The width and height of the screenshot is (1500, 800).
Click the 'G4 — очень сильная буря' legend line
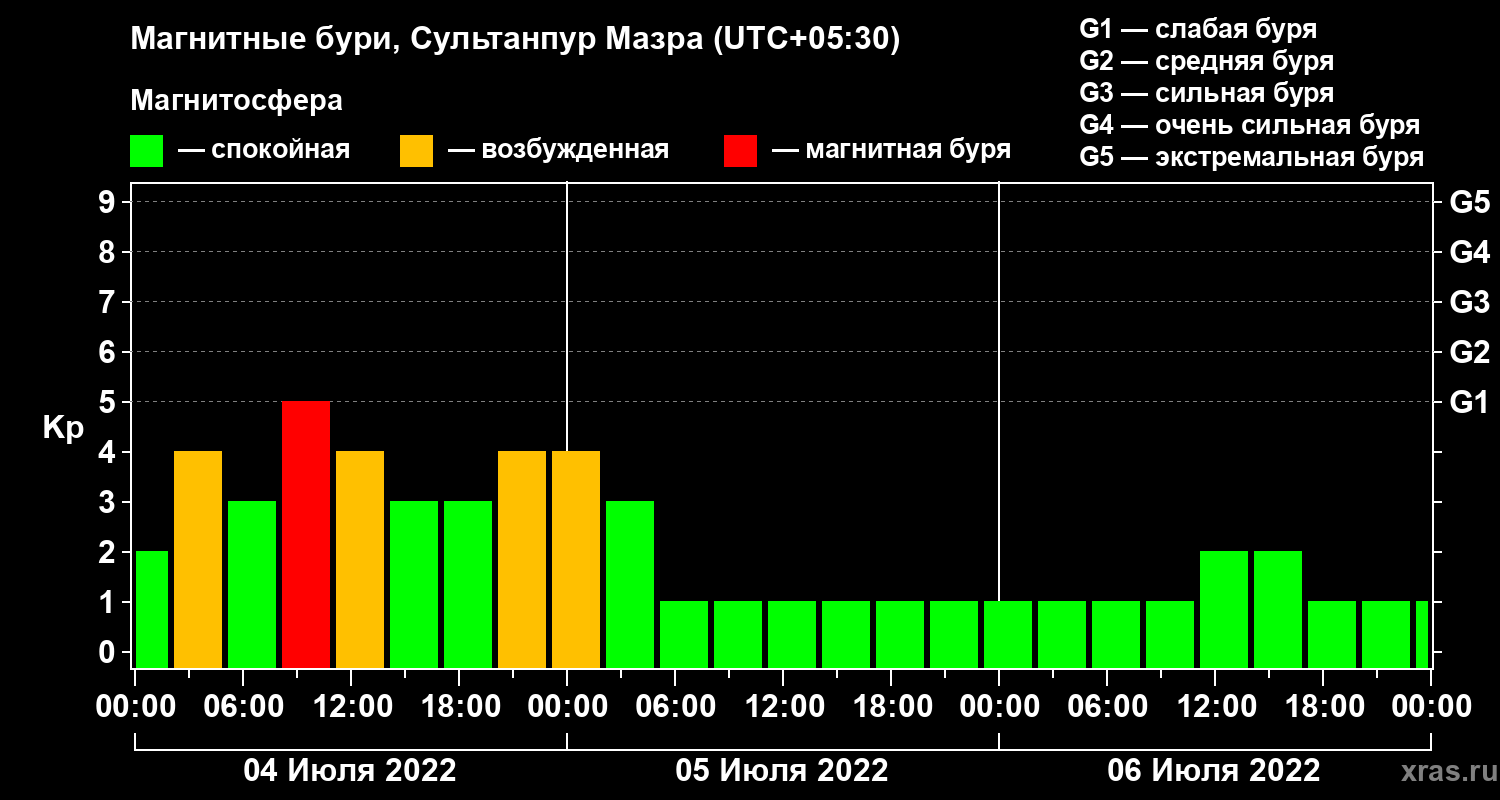tap(1250, 125)
